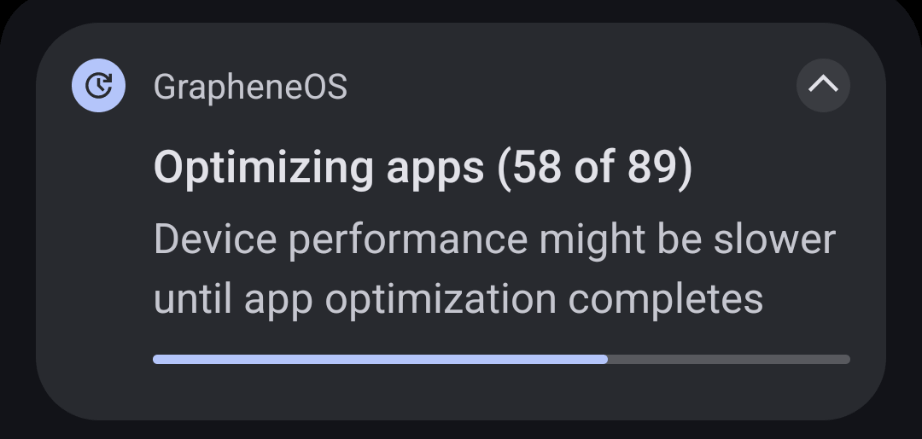Tap the GrapheneOS app name label
Screen dimensions: 922x439
coord(250,87)
